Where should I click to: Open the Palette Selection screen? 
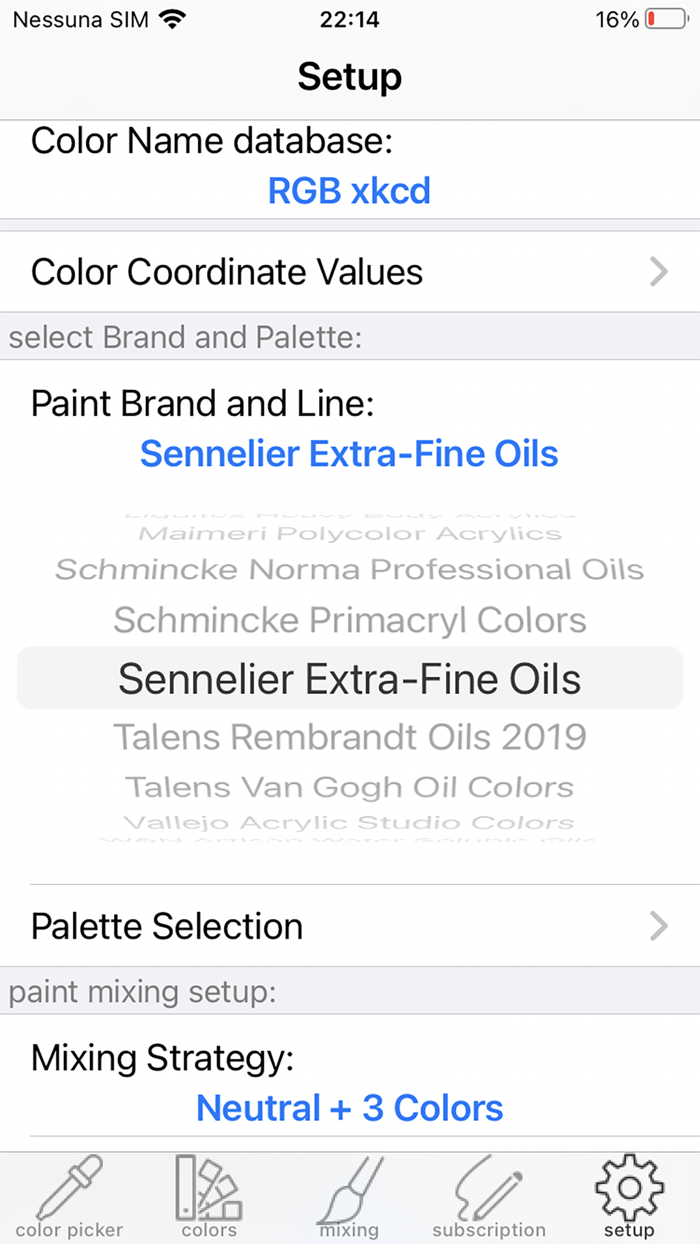coord(350,926)
